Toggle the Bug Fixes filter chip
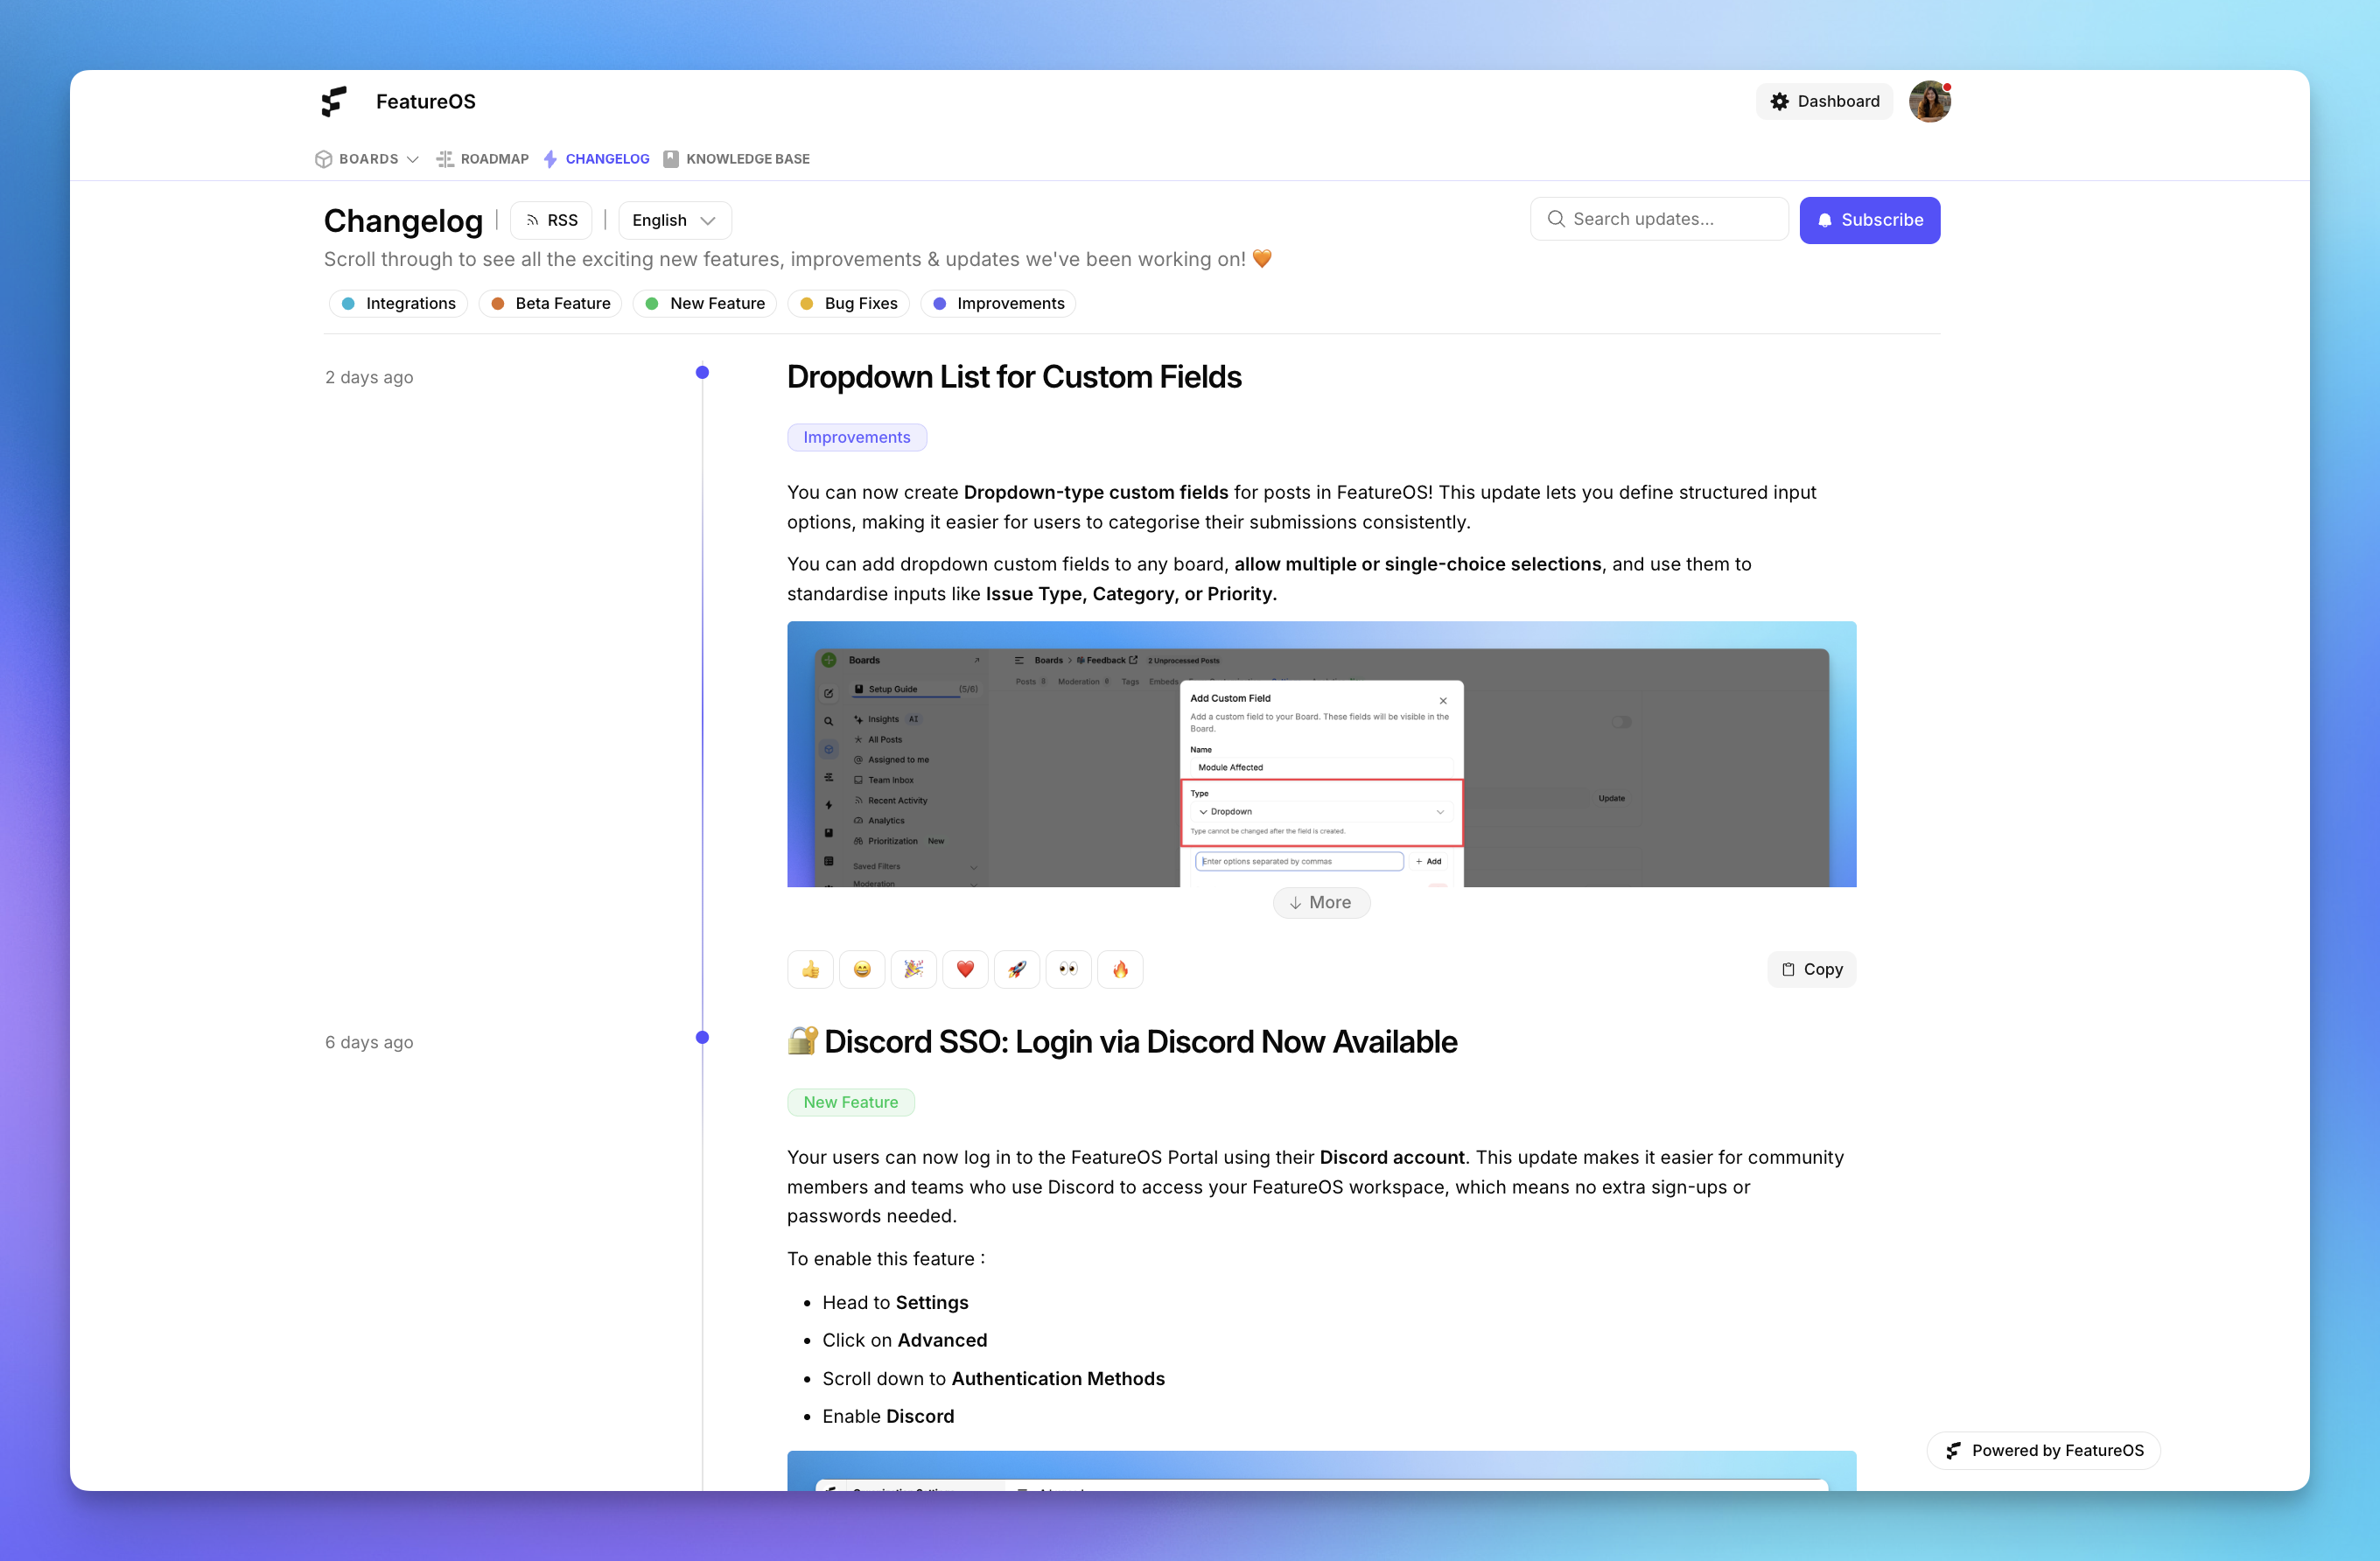The width and height of the screenshot is (2380, 1561). tap(848, 303)
